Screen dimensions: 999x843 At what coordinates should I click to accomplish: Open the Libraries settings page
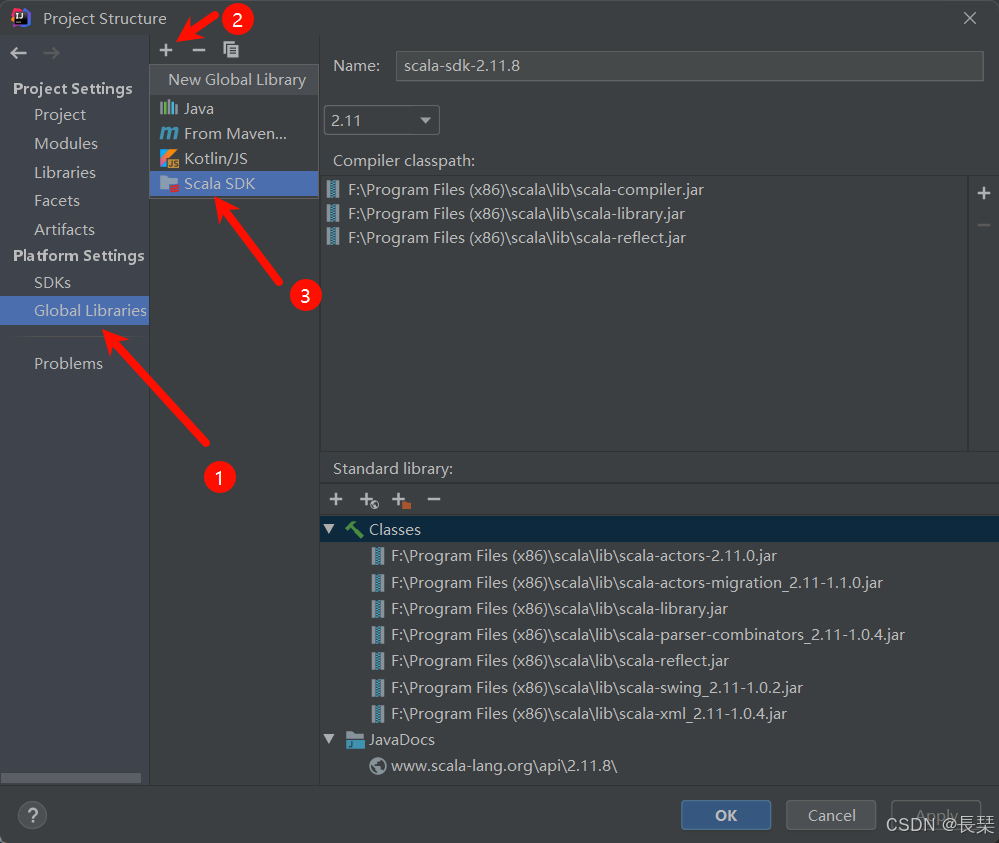coord(65,172)
